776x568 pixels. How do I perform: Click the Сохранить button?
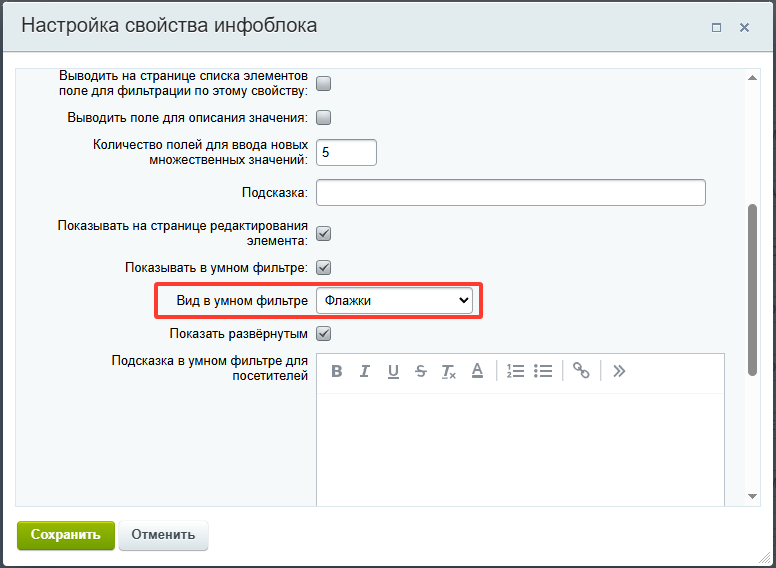pos(66,535)
